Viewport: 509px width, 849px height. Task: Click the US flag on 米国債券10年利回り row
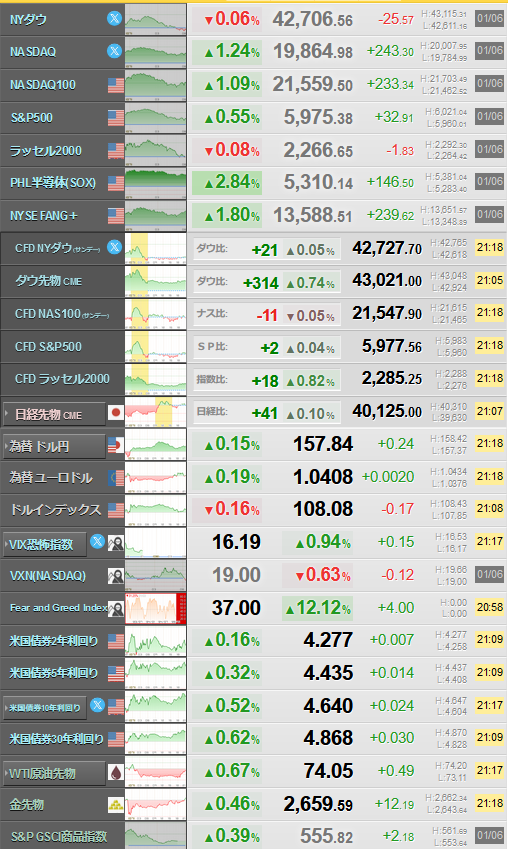click(x=115, y=707)
